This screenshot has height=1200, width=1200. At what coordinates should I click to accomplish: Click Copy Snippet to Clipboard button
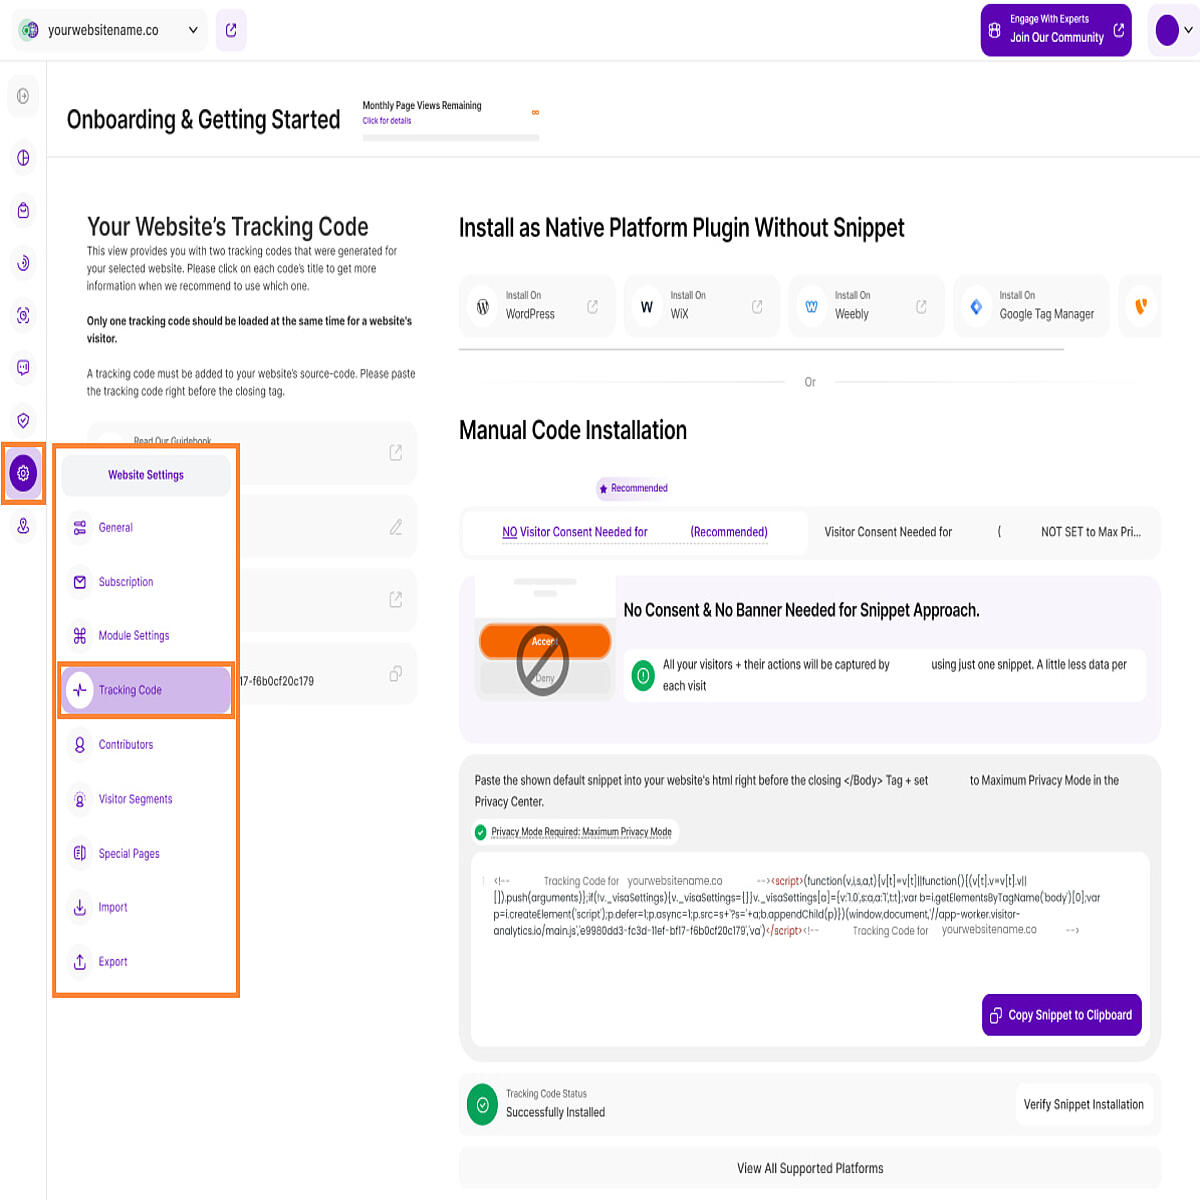1062,1015
